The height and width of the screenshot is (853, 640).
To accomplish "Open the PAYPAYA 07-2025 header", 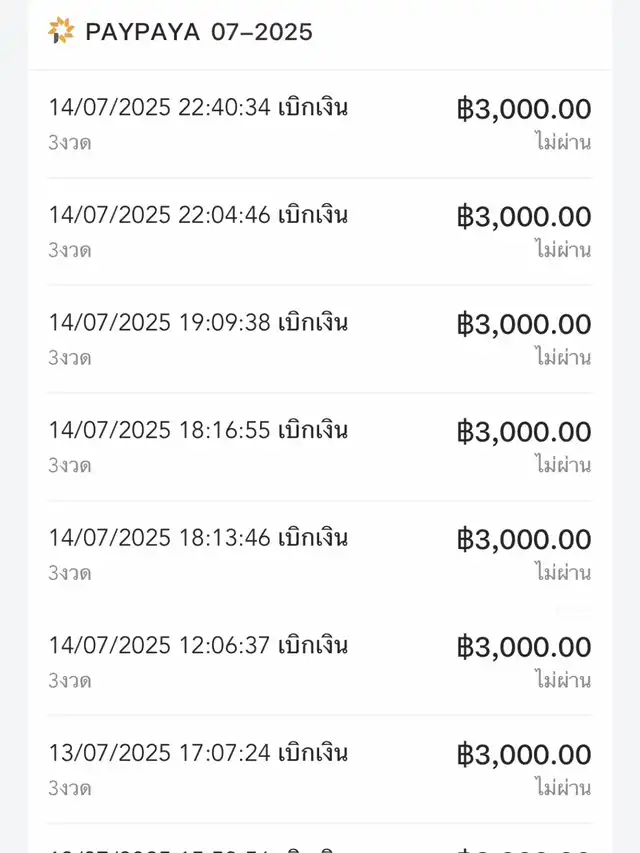I will click(x=199, y=32).
